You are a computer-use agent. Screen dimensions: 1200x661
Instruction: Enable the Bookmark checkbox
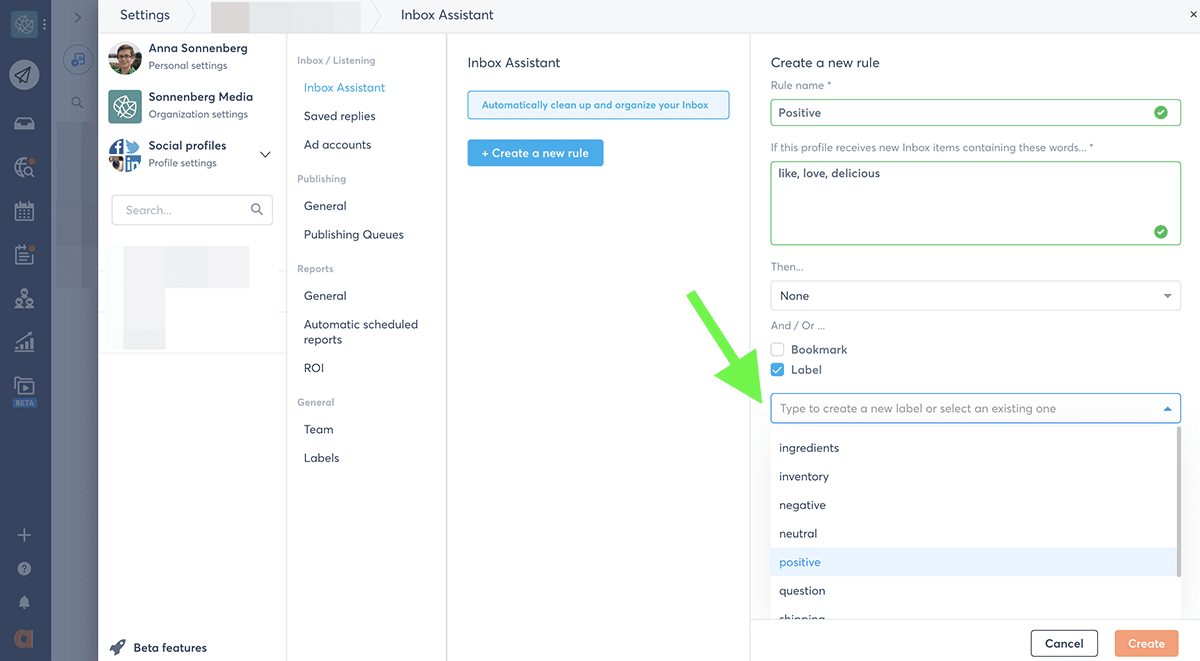coord(777,350)
